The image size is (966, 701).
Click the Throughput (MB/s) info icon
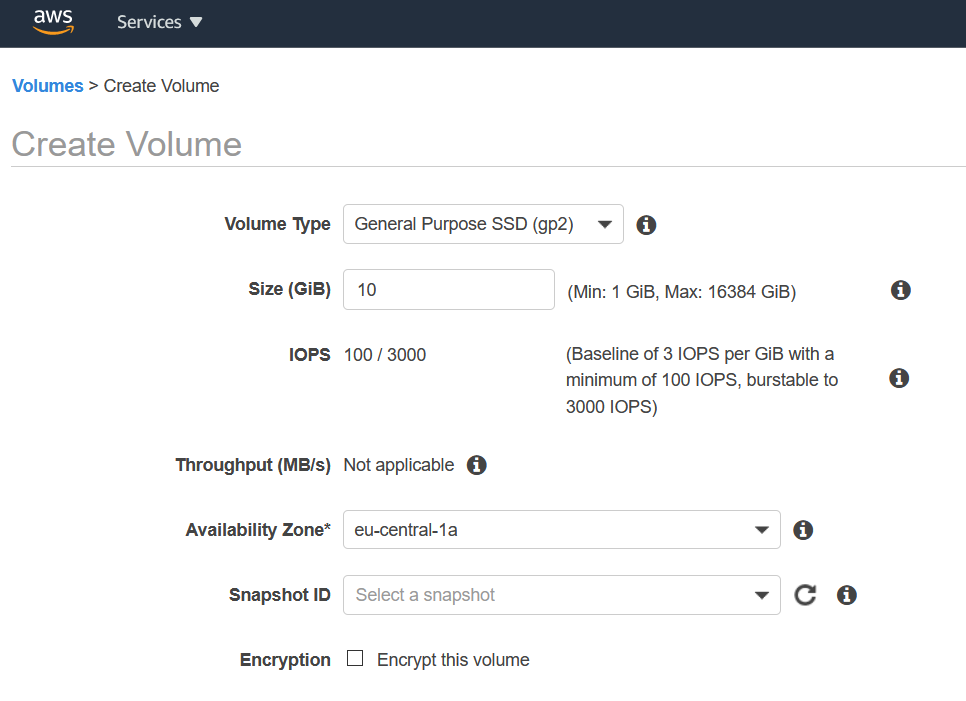(477, 465)
